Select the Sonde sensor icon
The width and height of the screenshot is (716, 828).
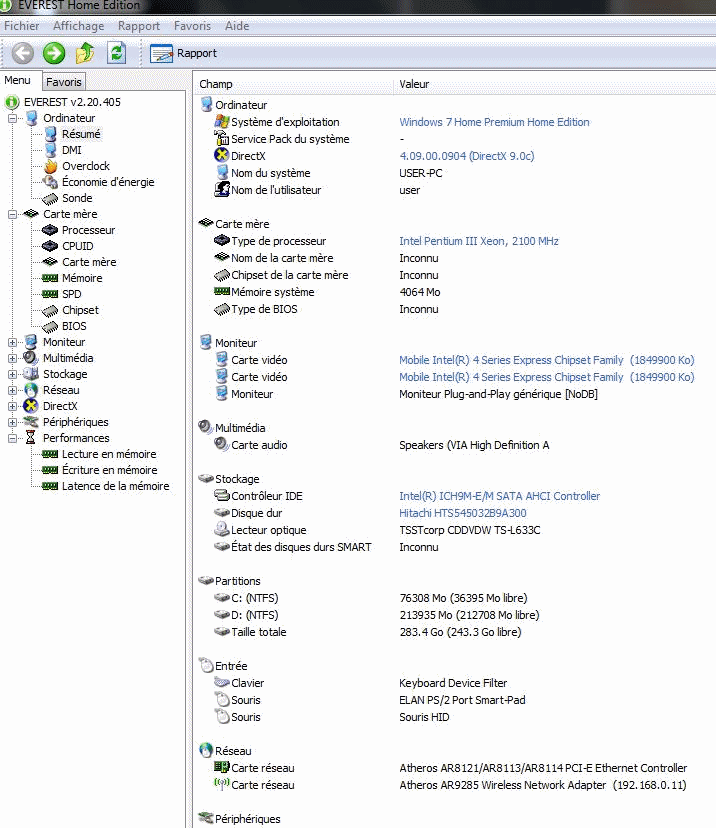50,199
